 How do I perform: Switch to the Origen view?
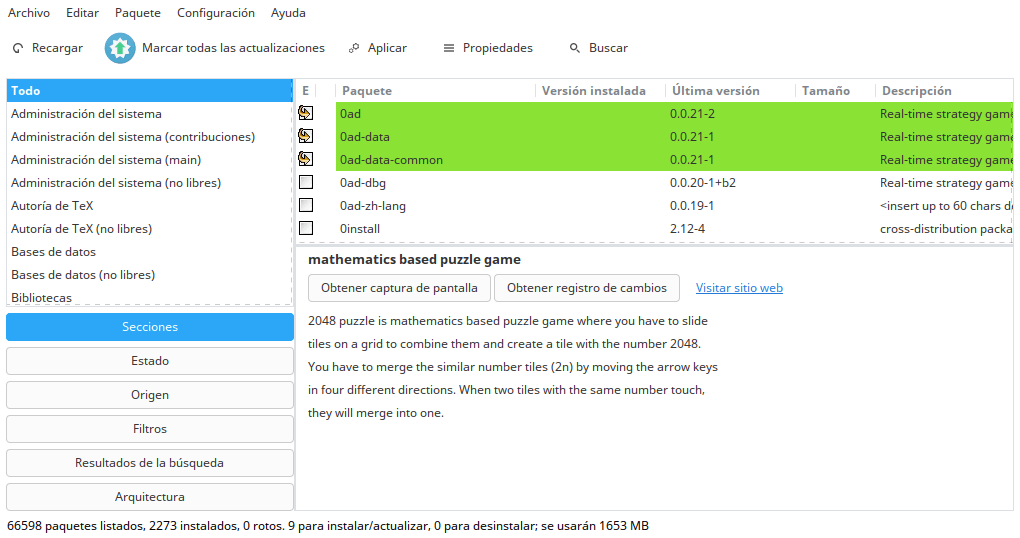pos(150,395)
